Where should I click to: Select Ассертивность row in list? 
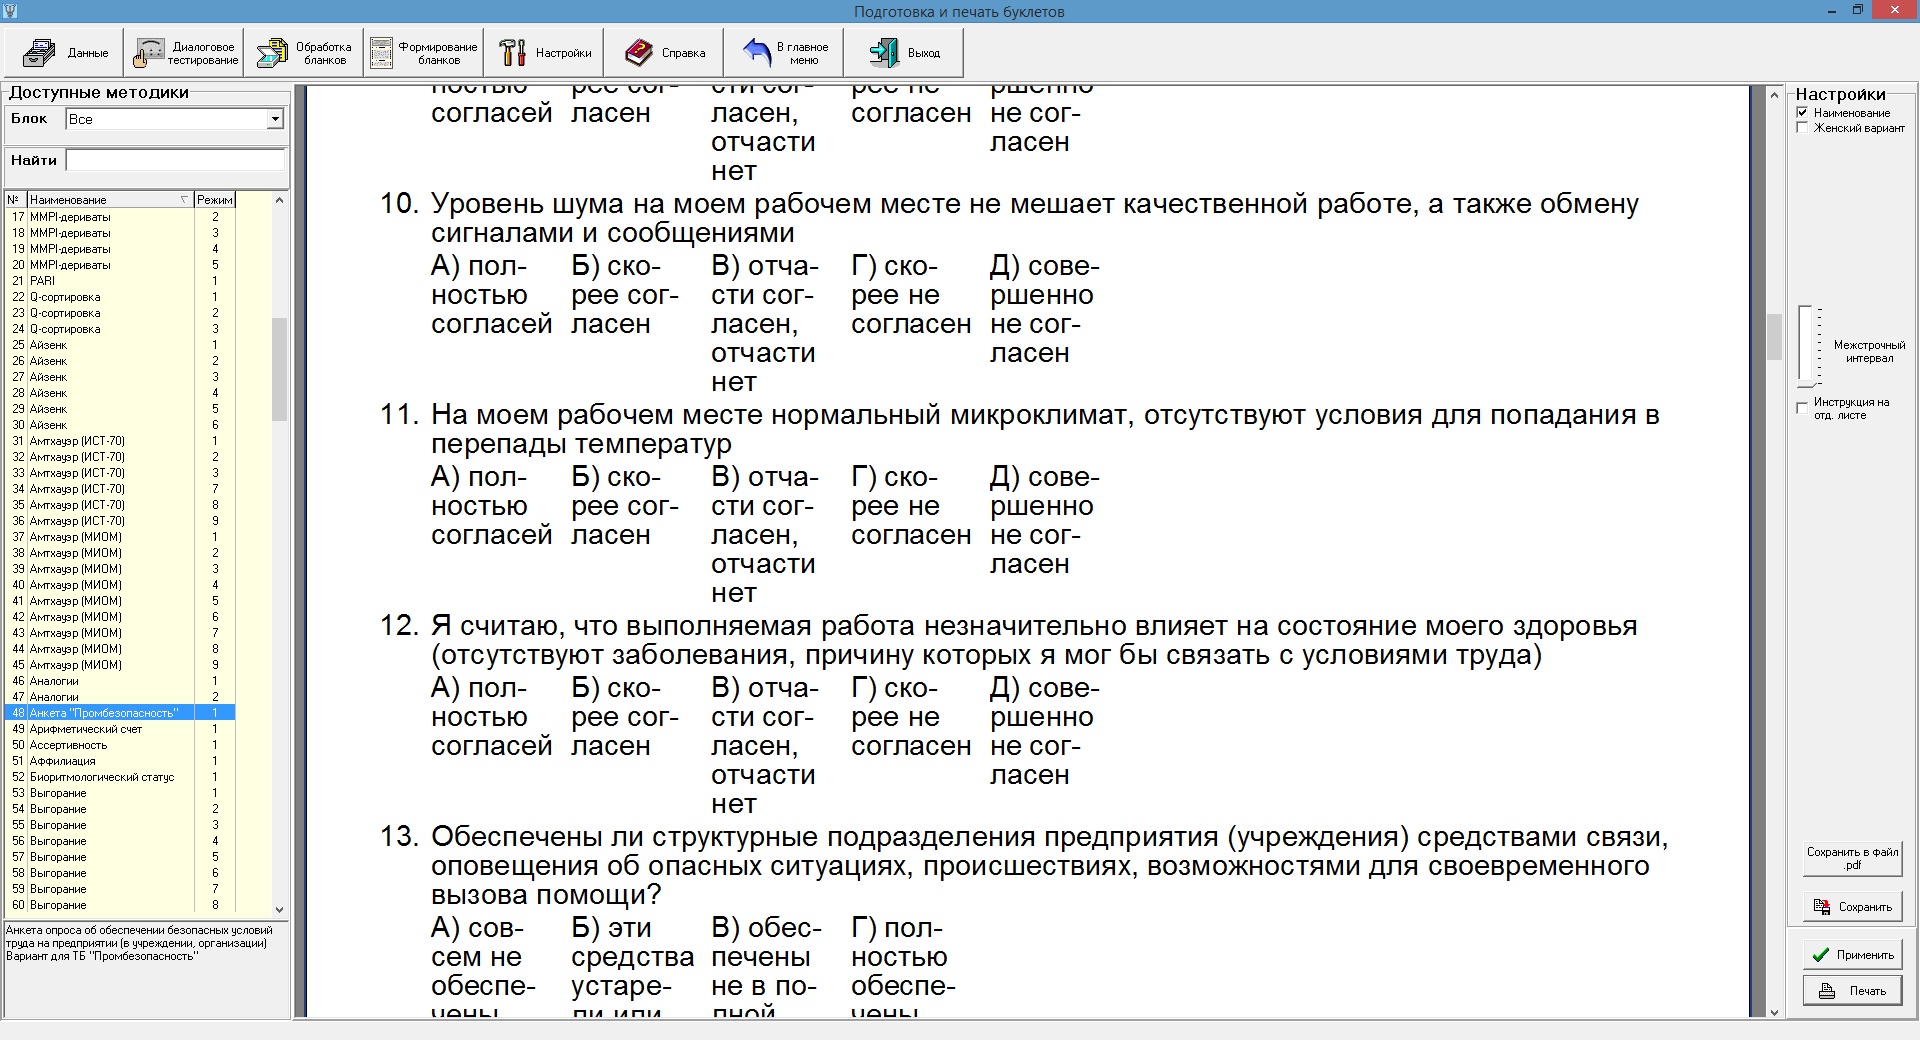click(x=68, y=745)
